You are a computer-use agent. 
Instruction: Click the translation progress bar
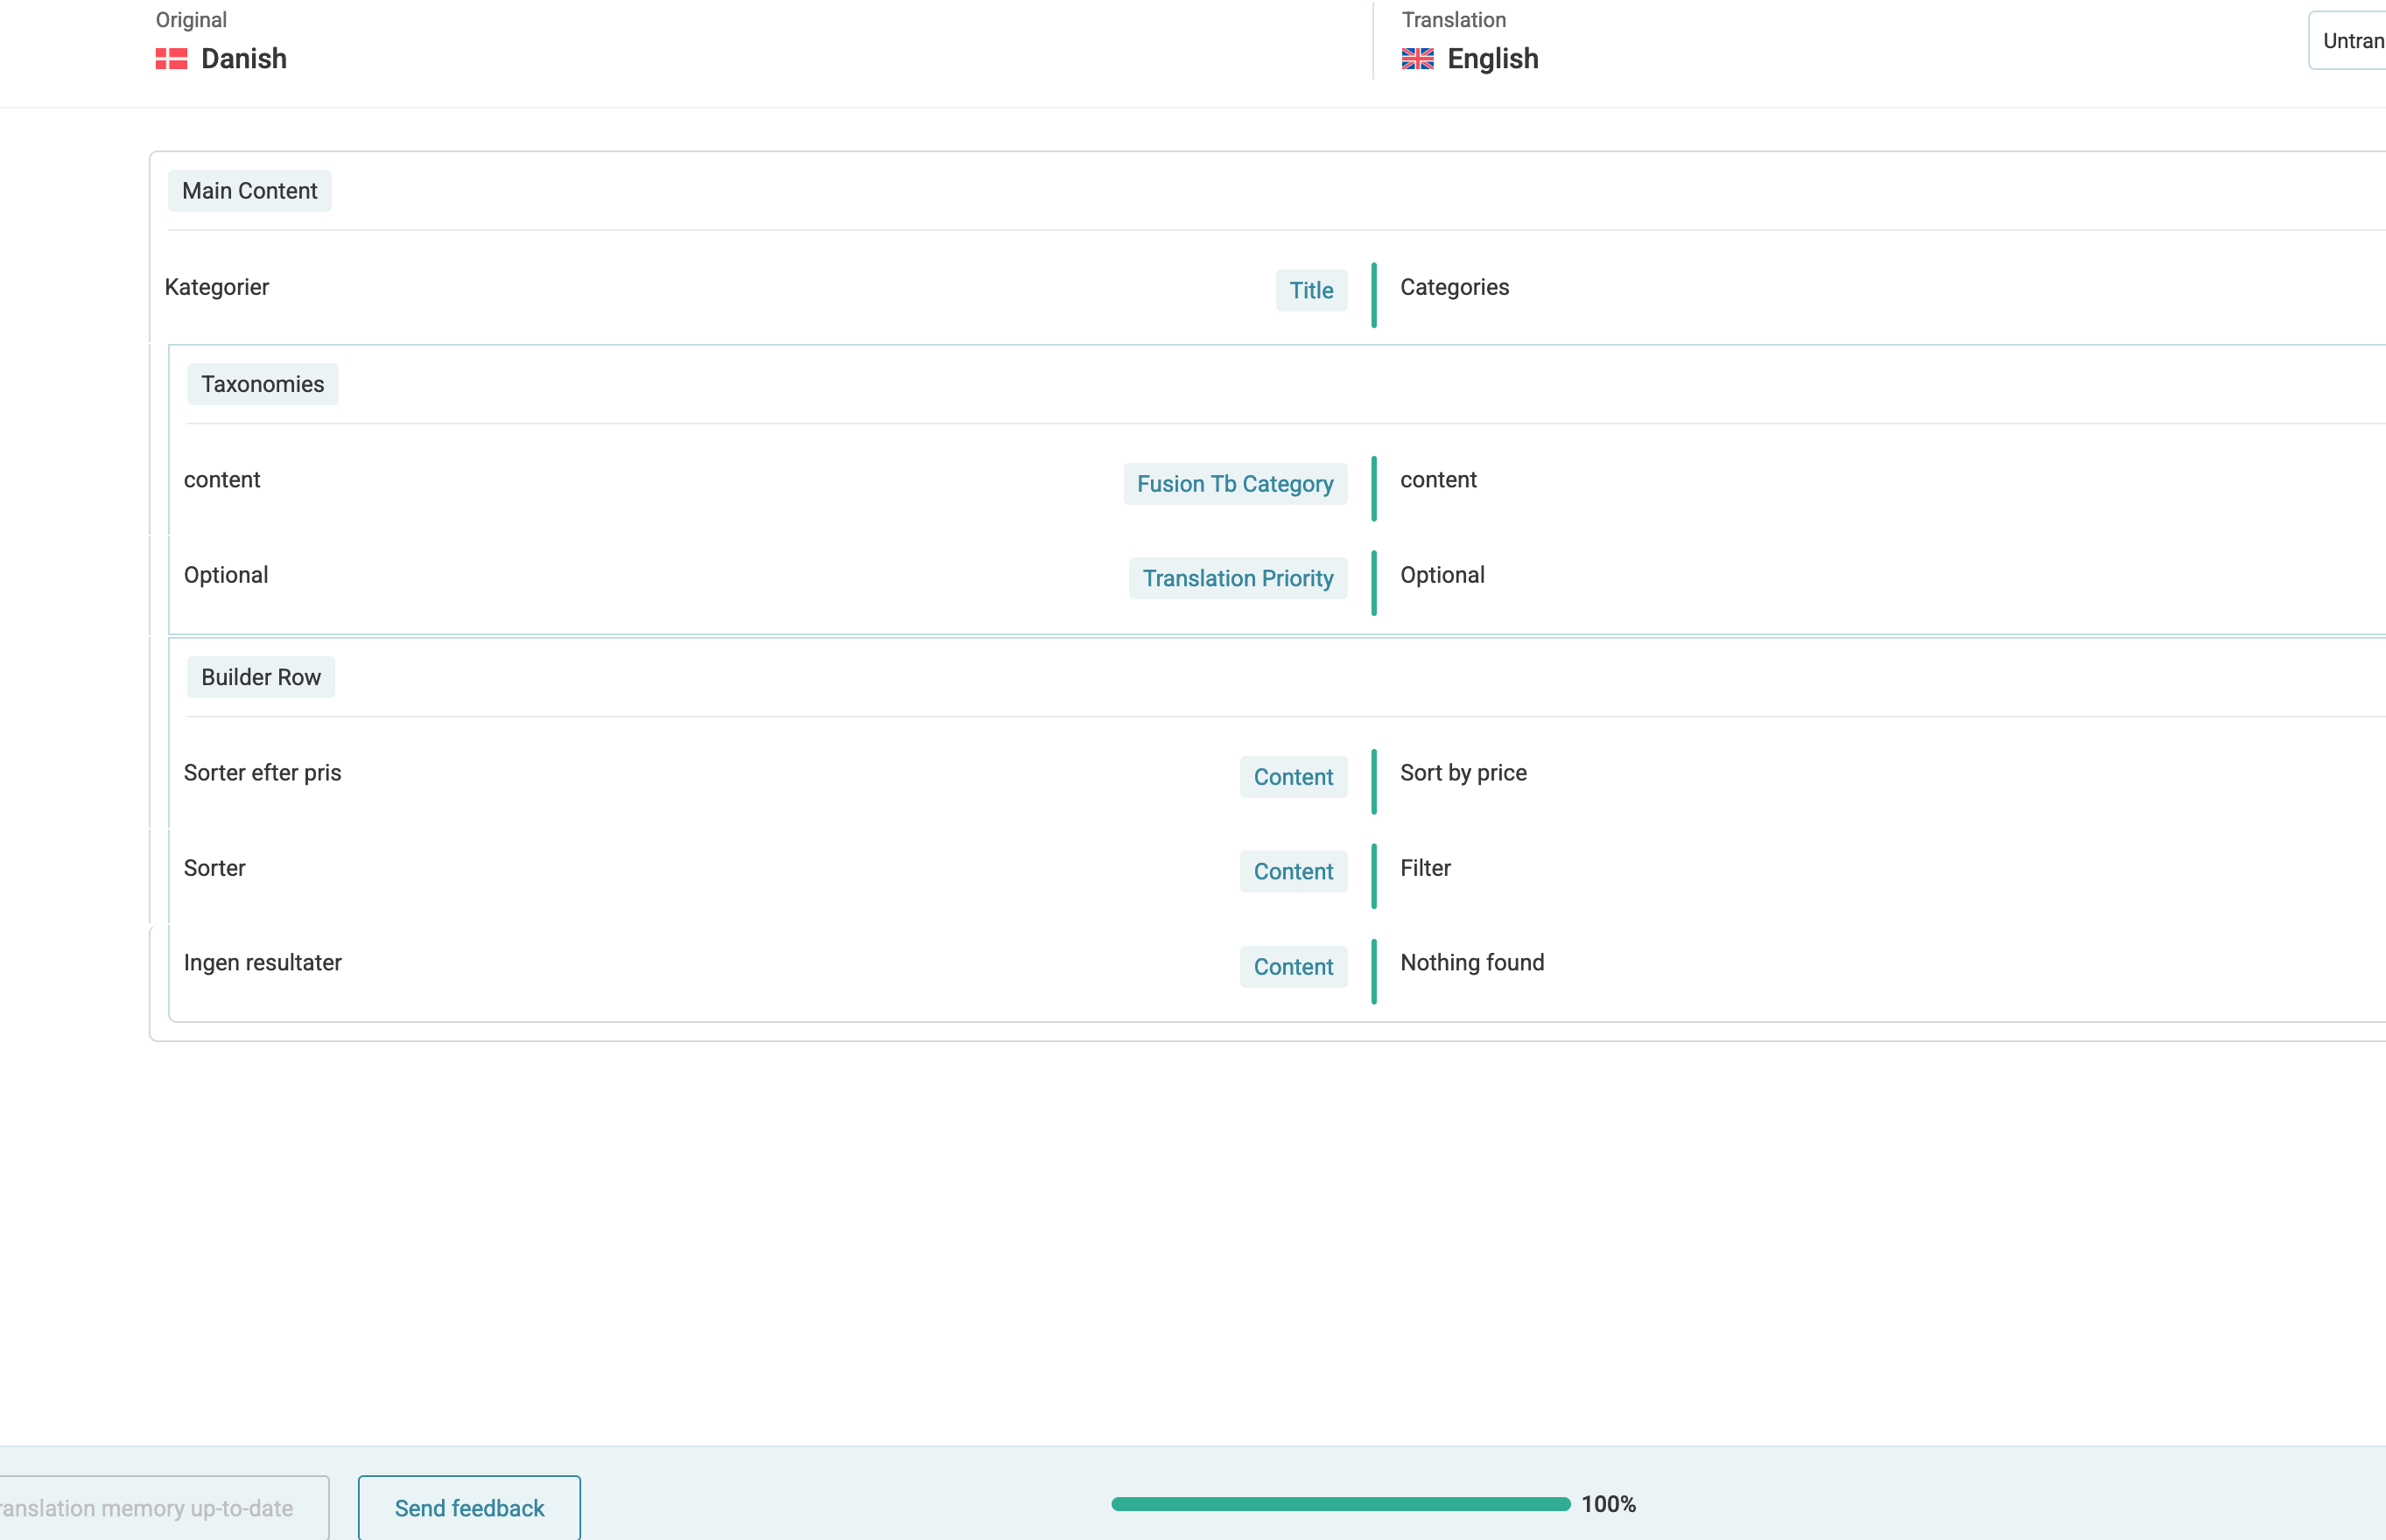click(x=1340, y=1504)
